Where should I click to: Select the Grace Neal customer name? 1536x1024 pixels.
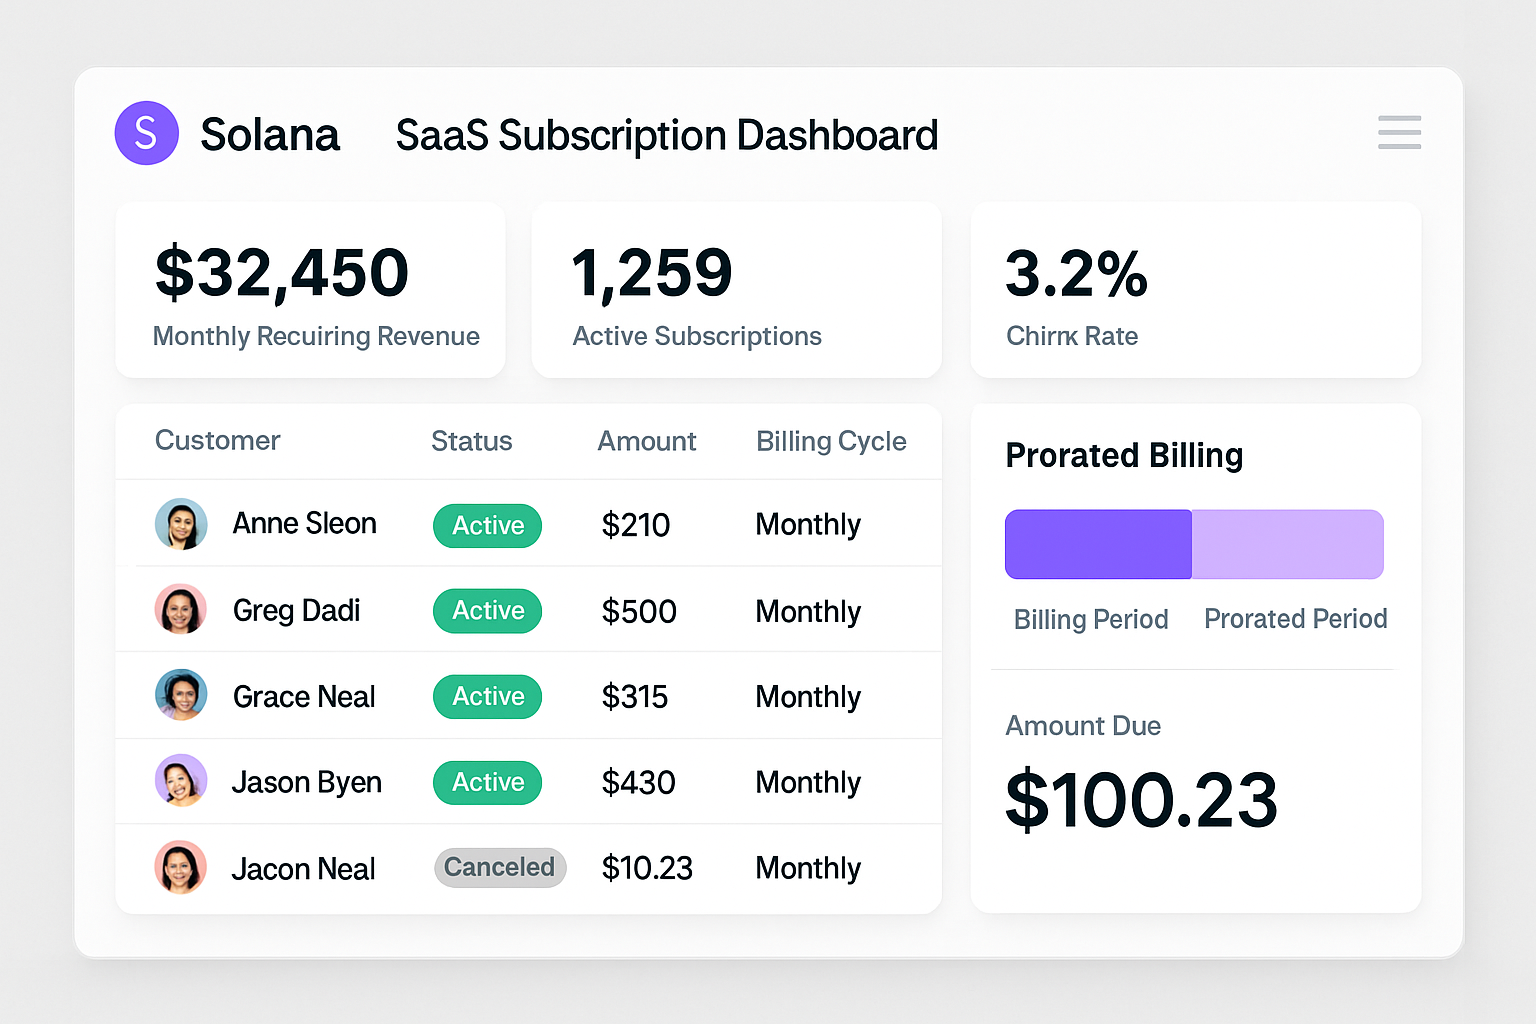coord(304,697)
